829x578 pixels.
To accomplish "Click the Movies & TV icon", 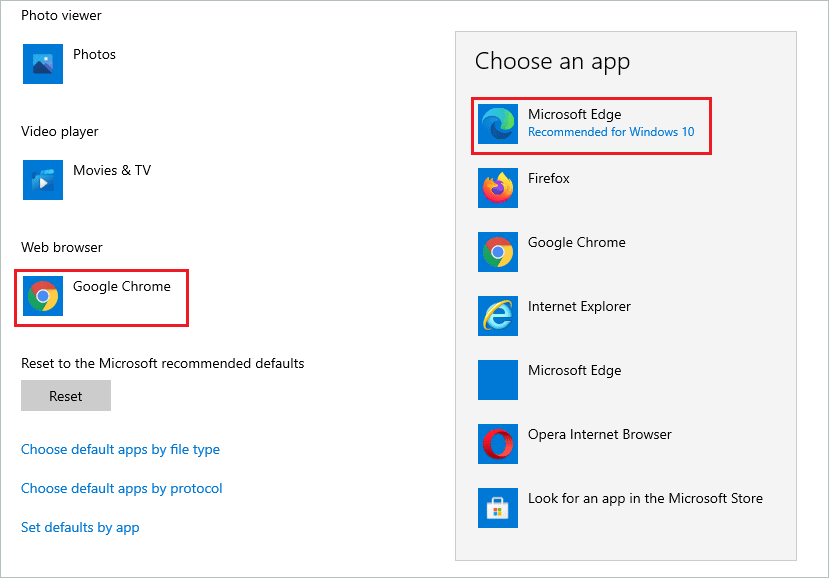I will coord(42,179).
